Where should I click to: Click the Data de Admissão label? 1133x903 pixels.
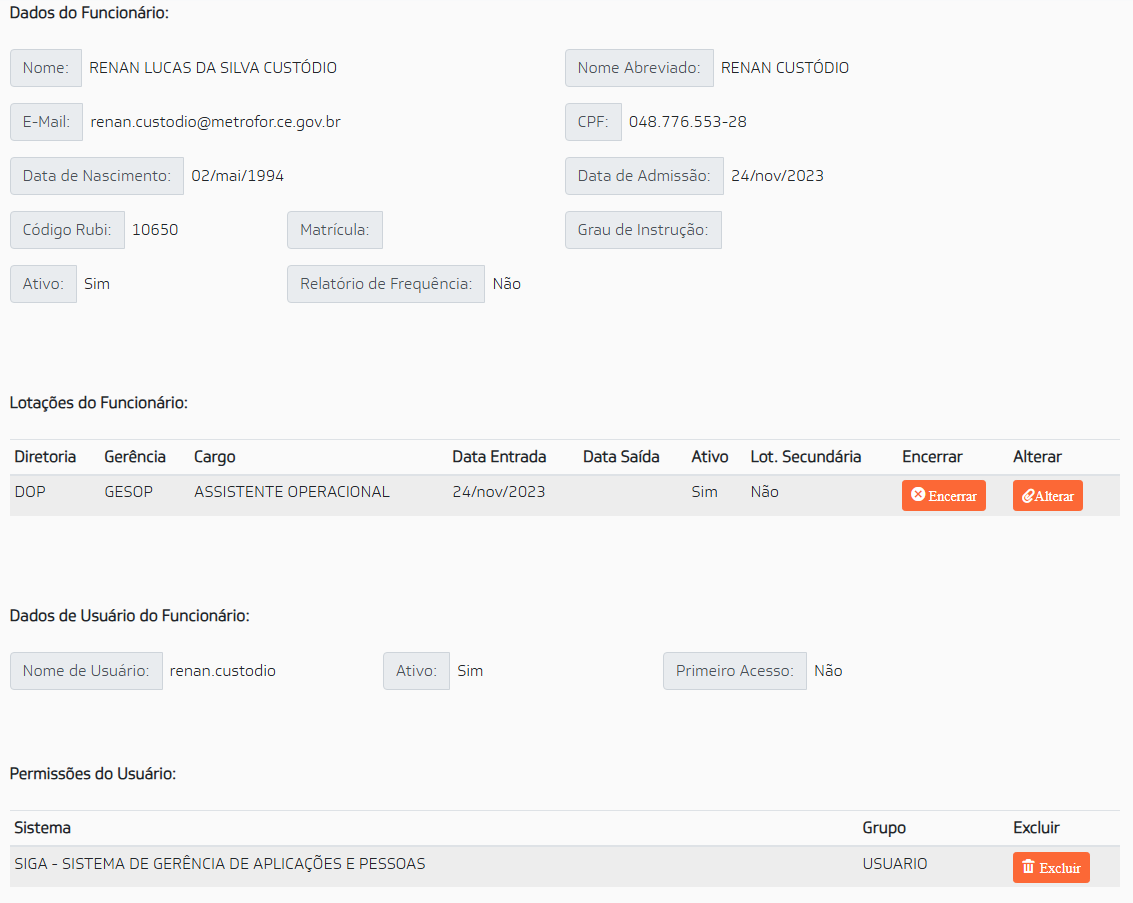pyautogui.click(x=644, y=176)
